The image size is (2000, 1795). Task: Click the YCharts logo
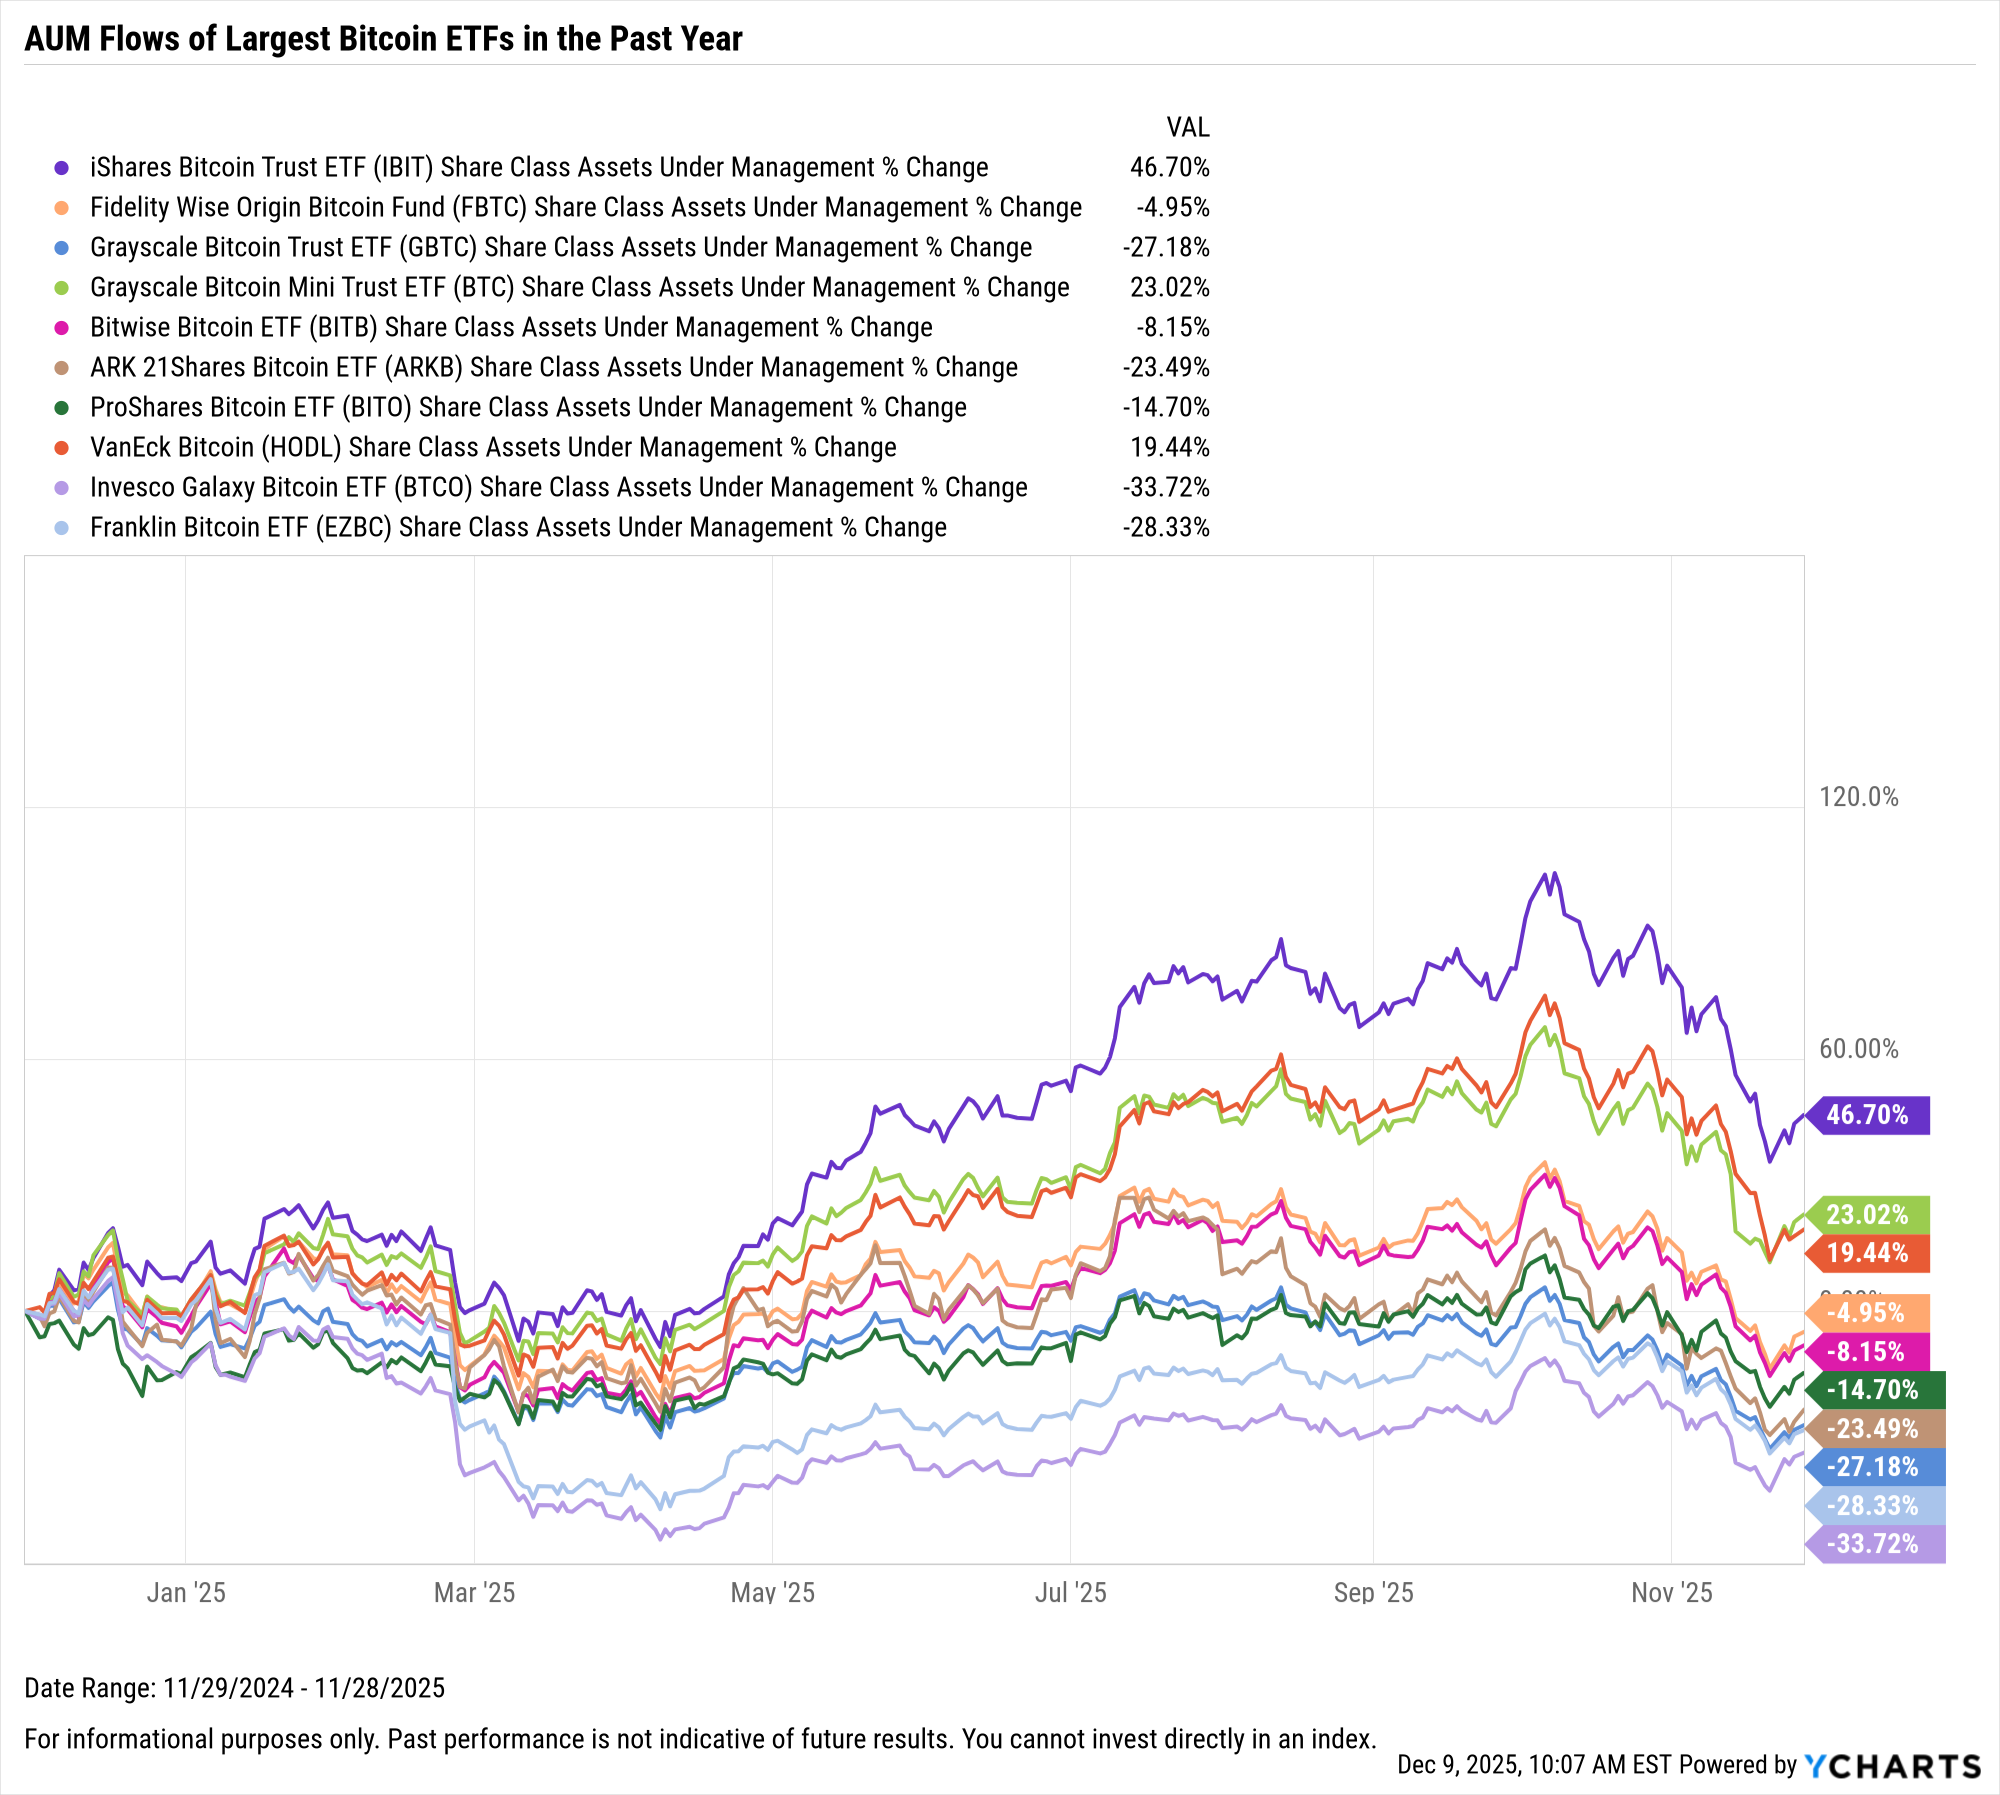click(x=1892, y=1766)
